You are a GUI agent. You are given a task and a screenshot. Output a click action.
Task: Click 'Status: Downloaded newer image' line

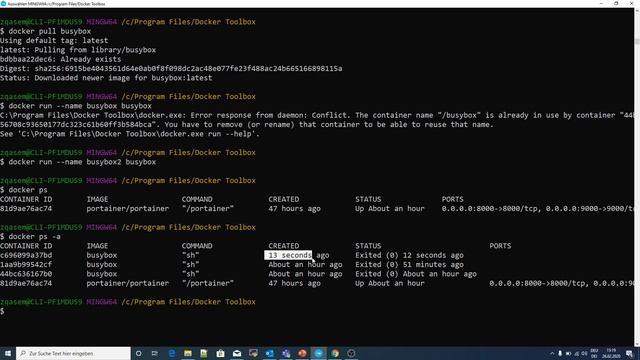[x=106, y=78]
